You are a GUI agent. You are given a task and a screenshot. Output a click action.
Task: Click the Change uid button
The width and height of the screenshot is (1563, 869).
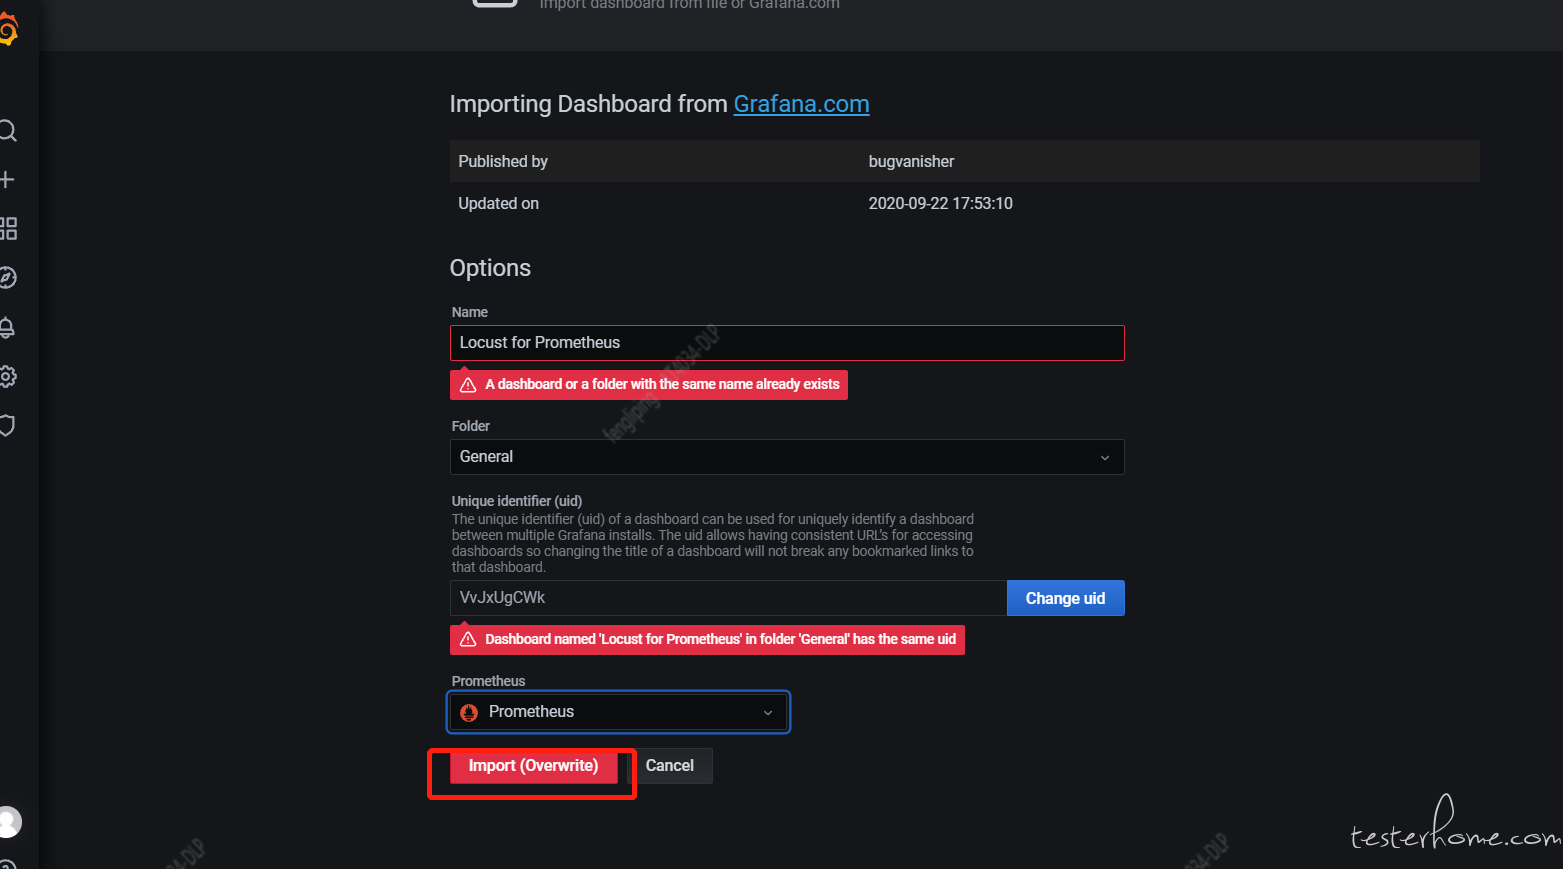pos(1065,598)
